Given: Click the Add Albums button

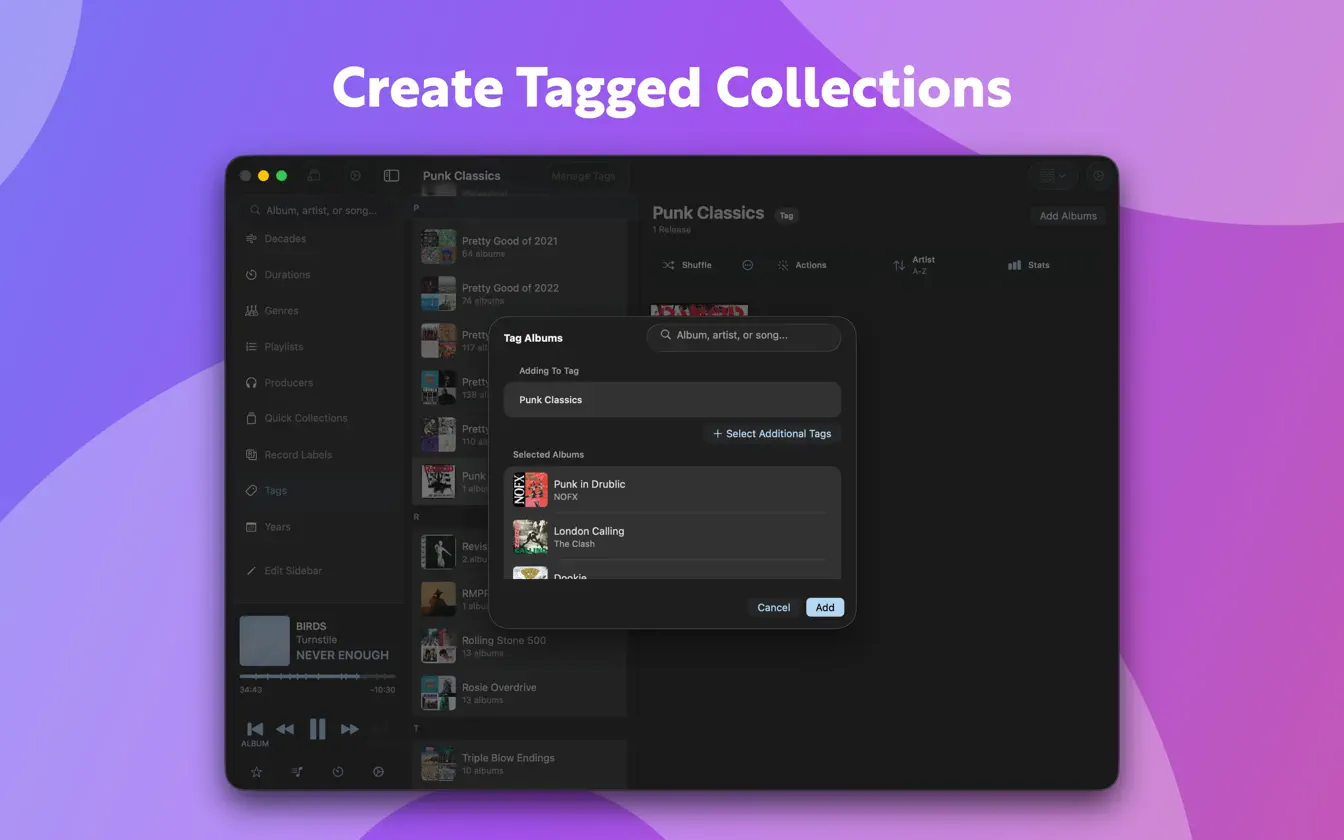Looking at the screenshot, I should (1068, 216).
